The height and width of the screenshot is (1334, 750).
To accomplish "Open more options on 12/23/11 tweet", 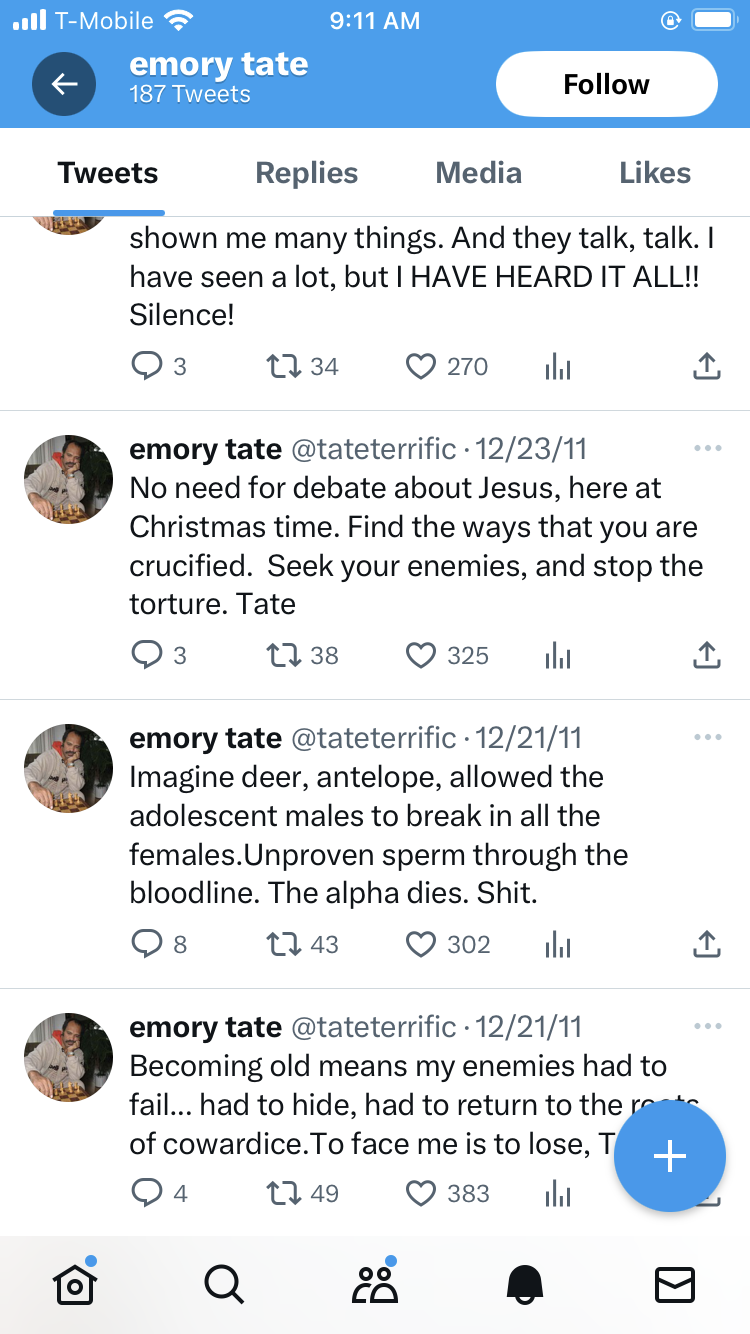I will pyautogui.click(x=707, y=449).
